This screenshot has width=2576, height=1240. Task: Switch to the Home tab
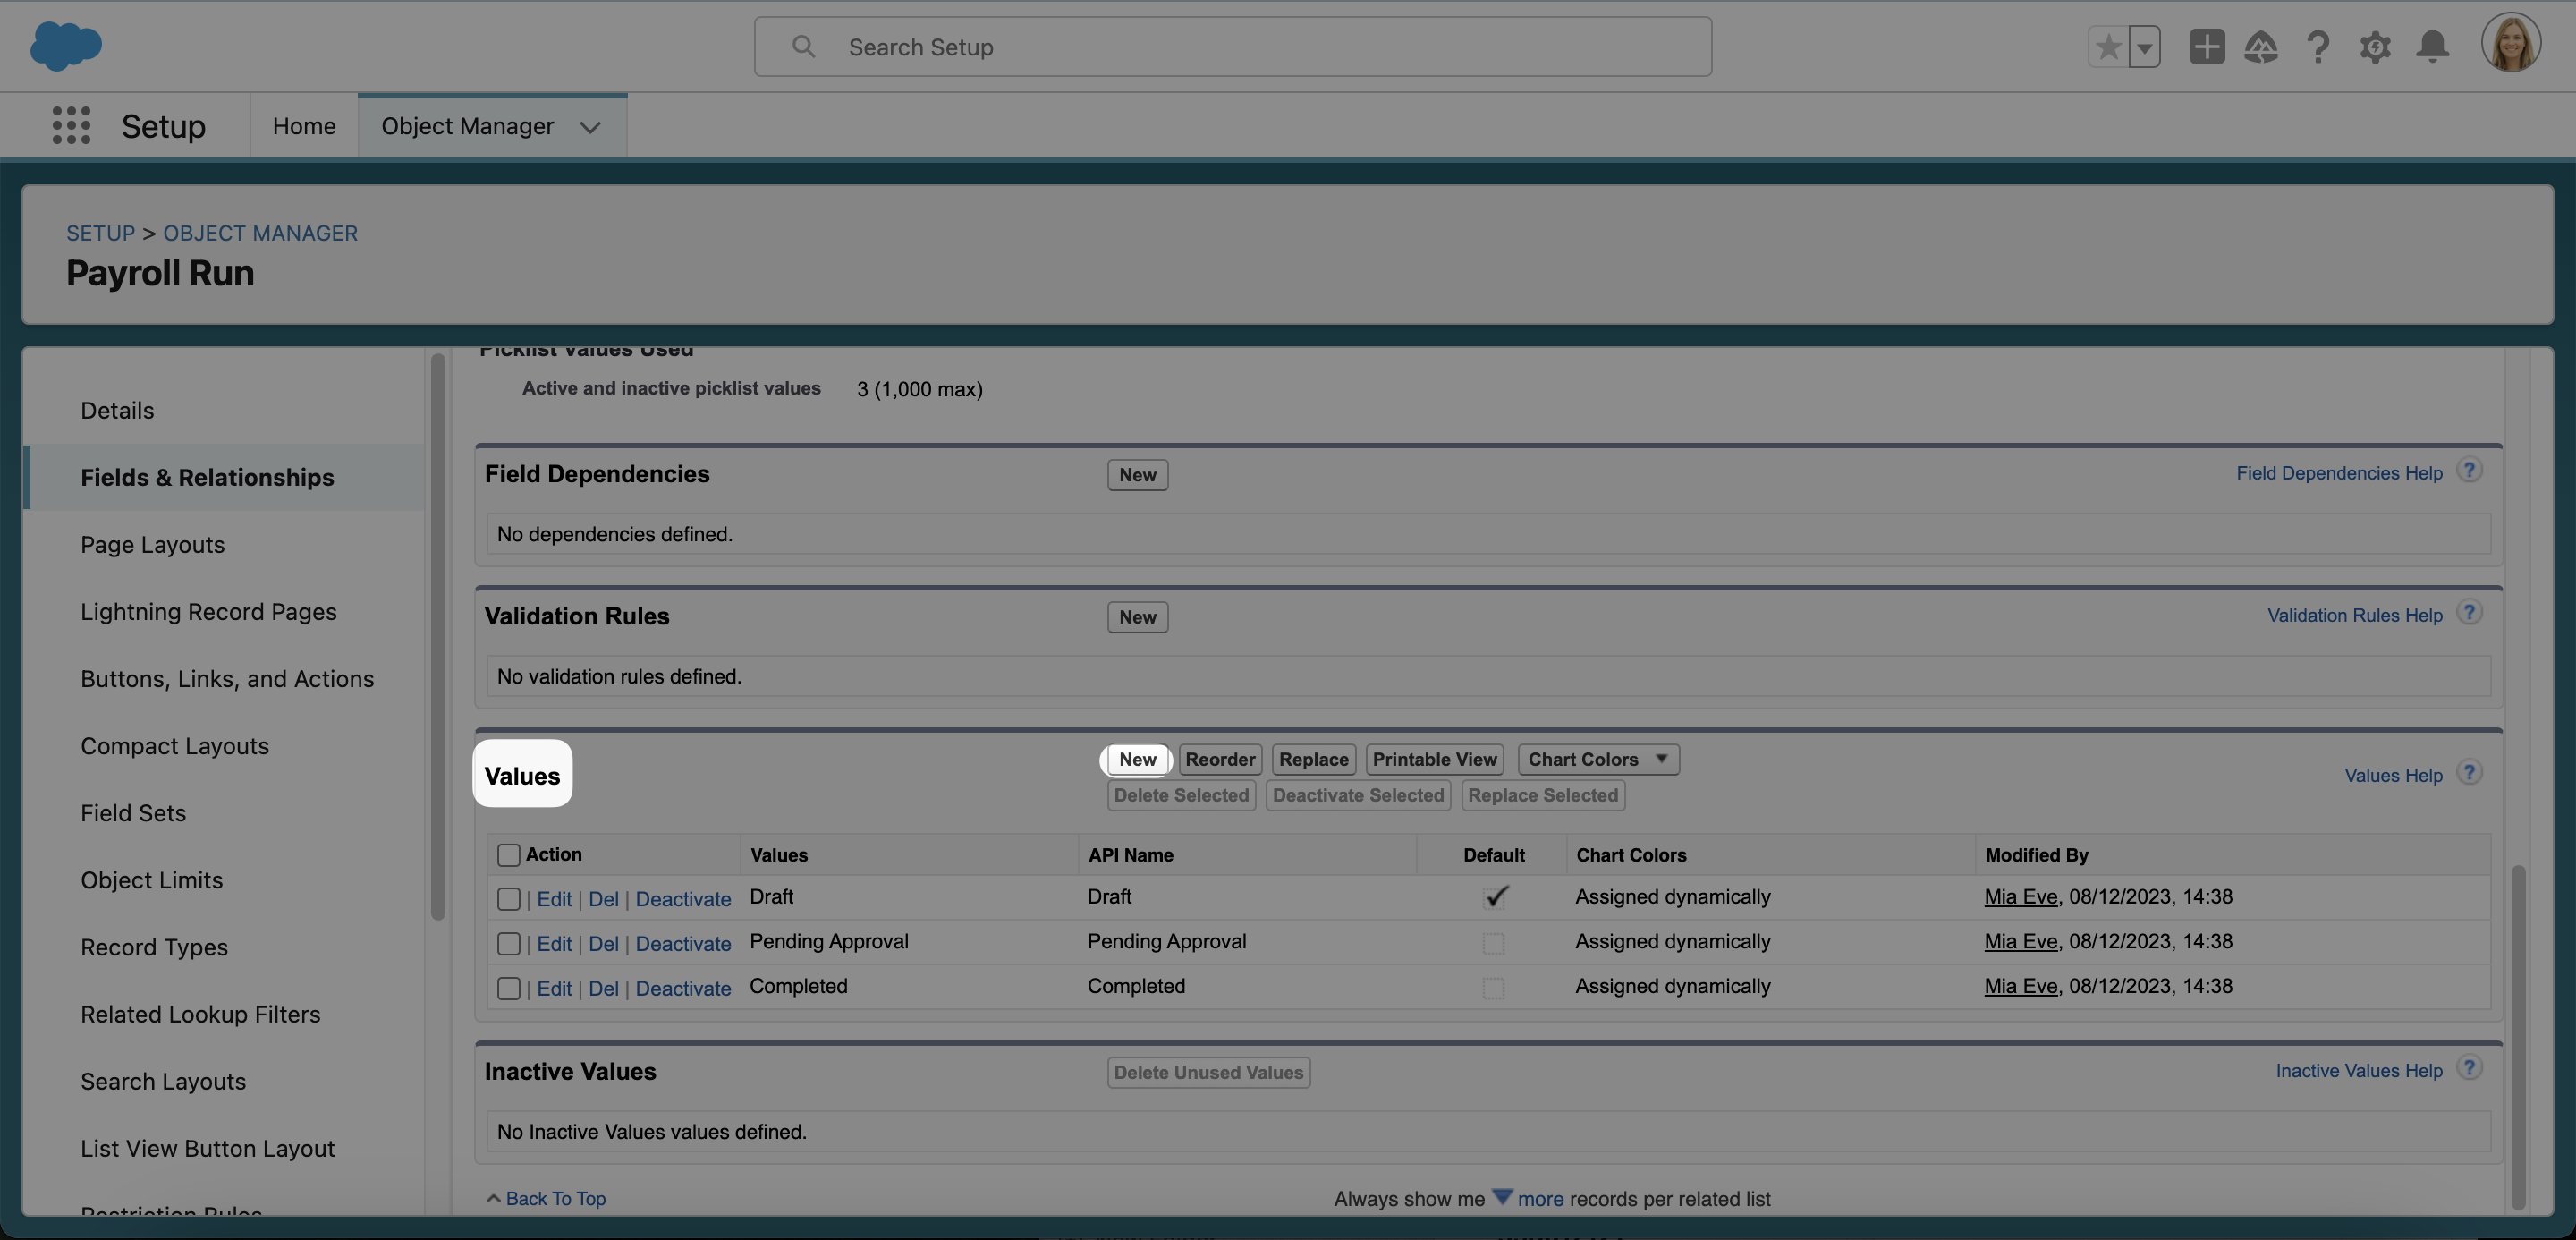pyautogui.click(x=304, y=126)
